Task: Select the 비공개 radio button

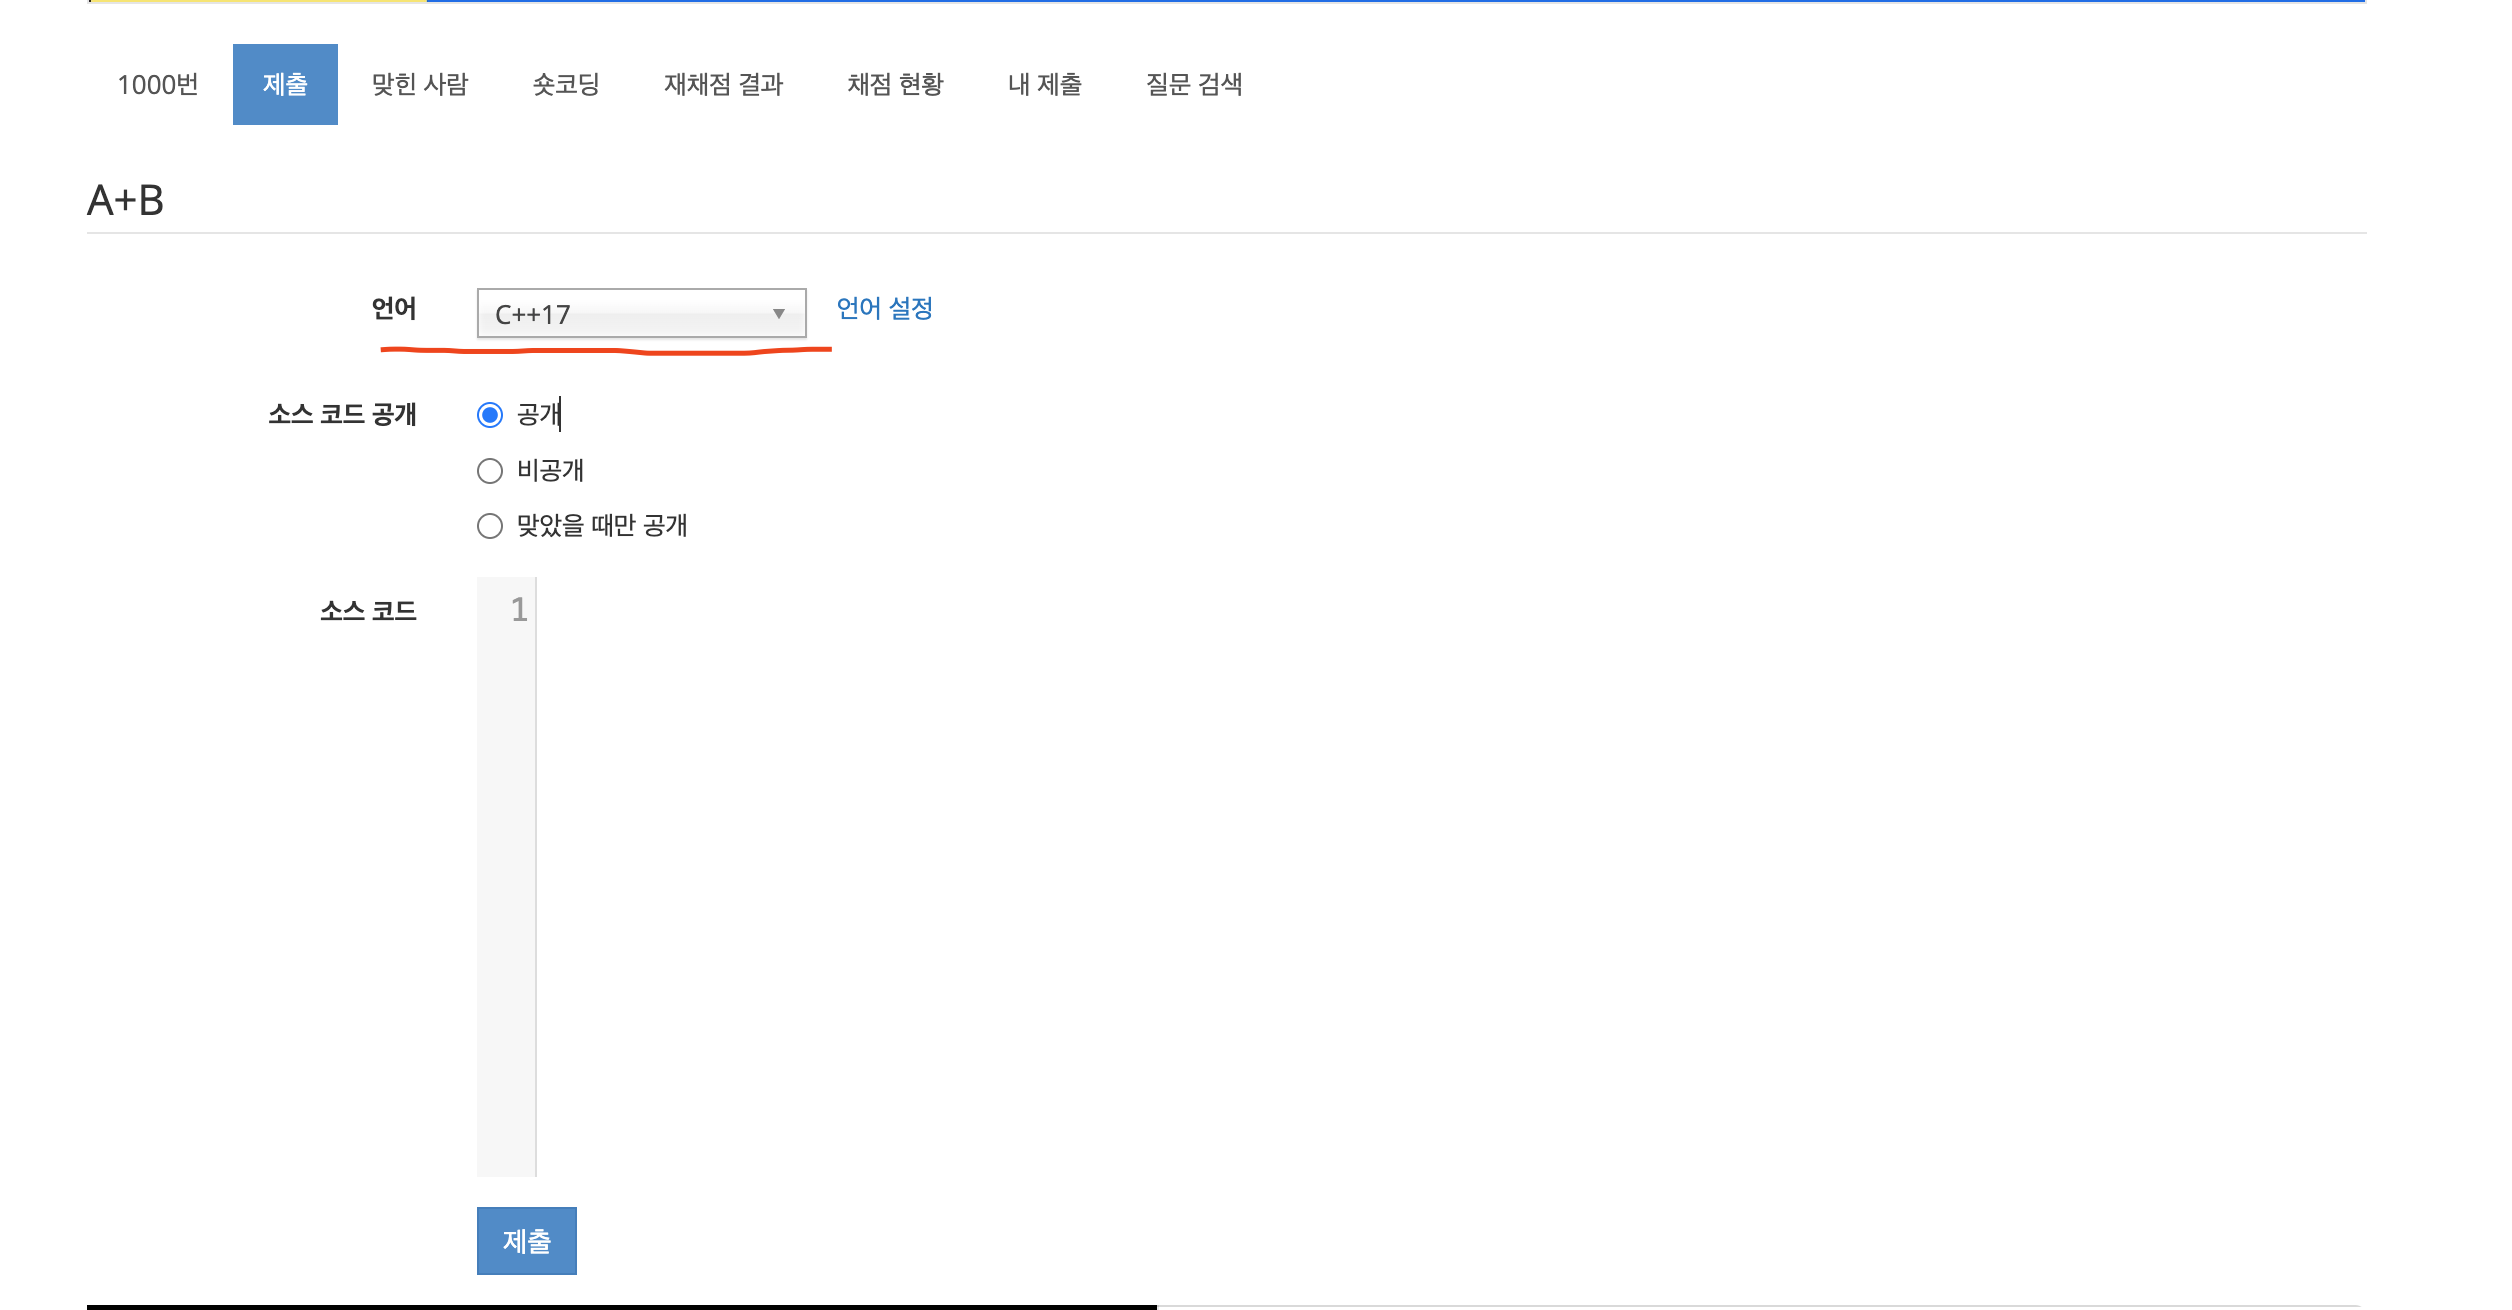Action: pos(490,471)
